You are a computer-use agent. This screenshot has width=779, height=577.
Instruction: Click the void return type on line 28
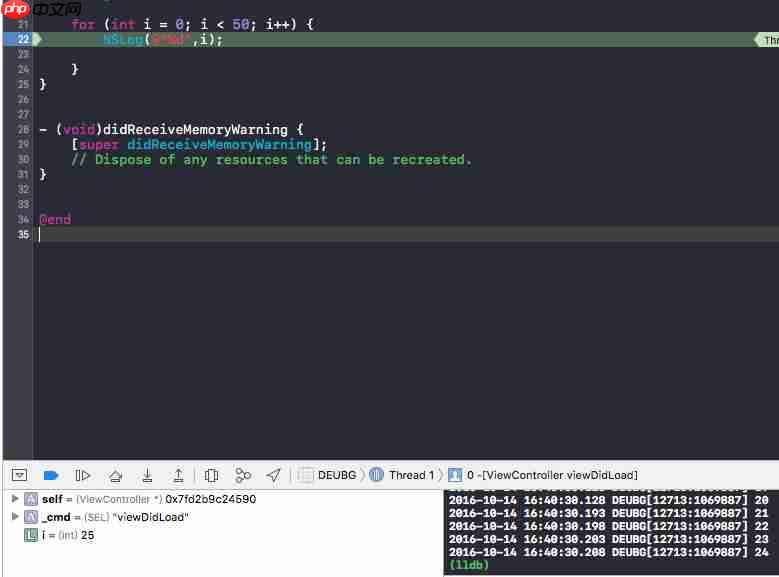pyautogui.click(x=79, y=130)
